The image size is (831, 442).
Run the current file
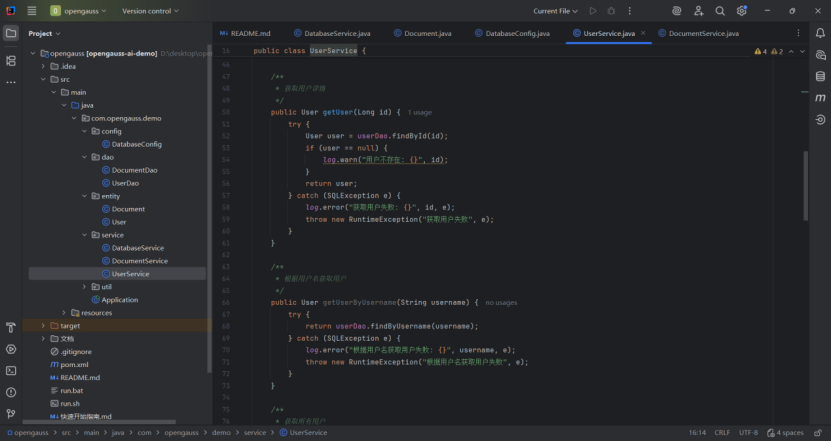coord(593,11)
